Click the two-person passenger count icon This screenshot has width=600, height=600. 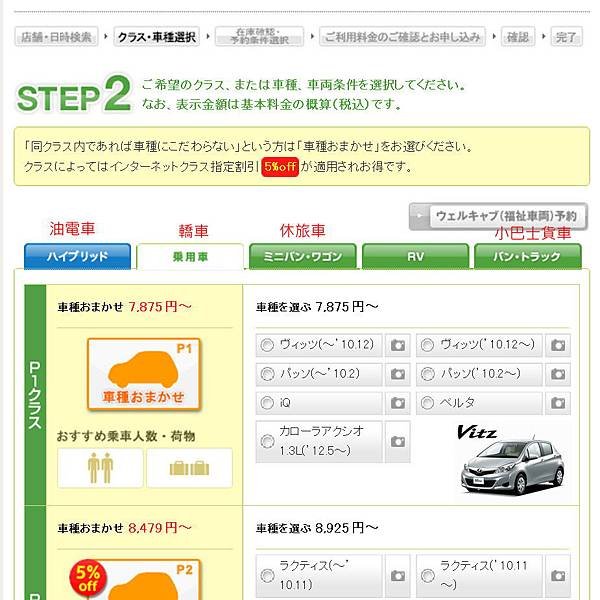pos(100,468)
